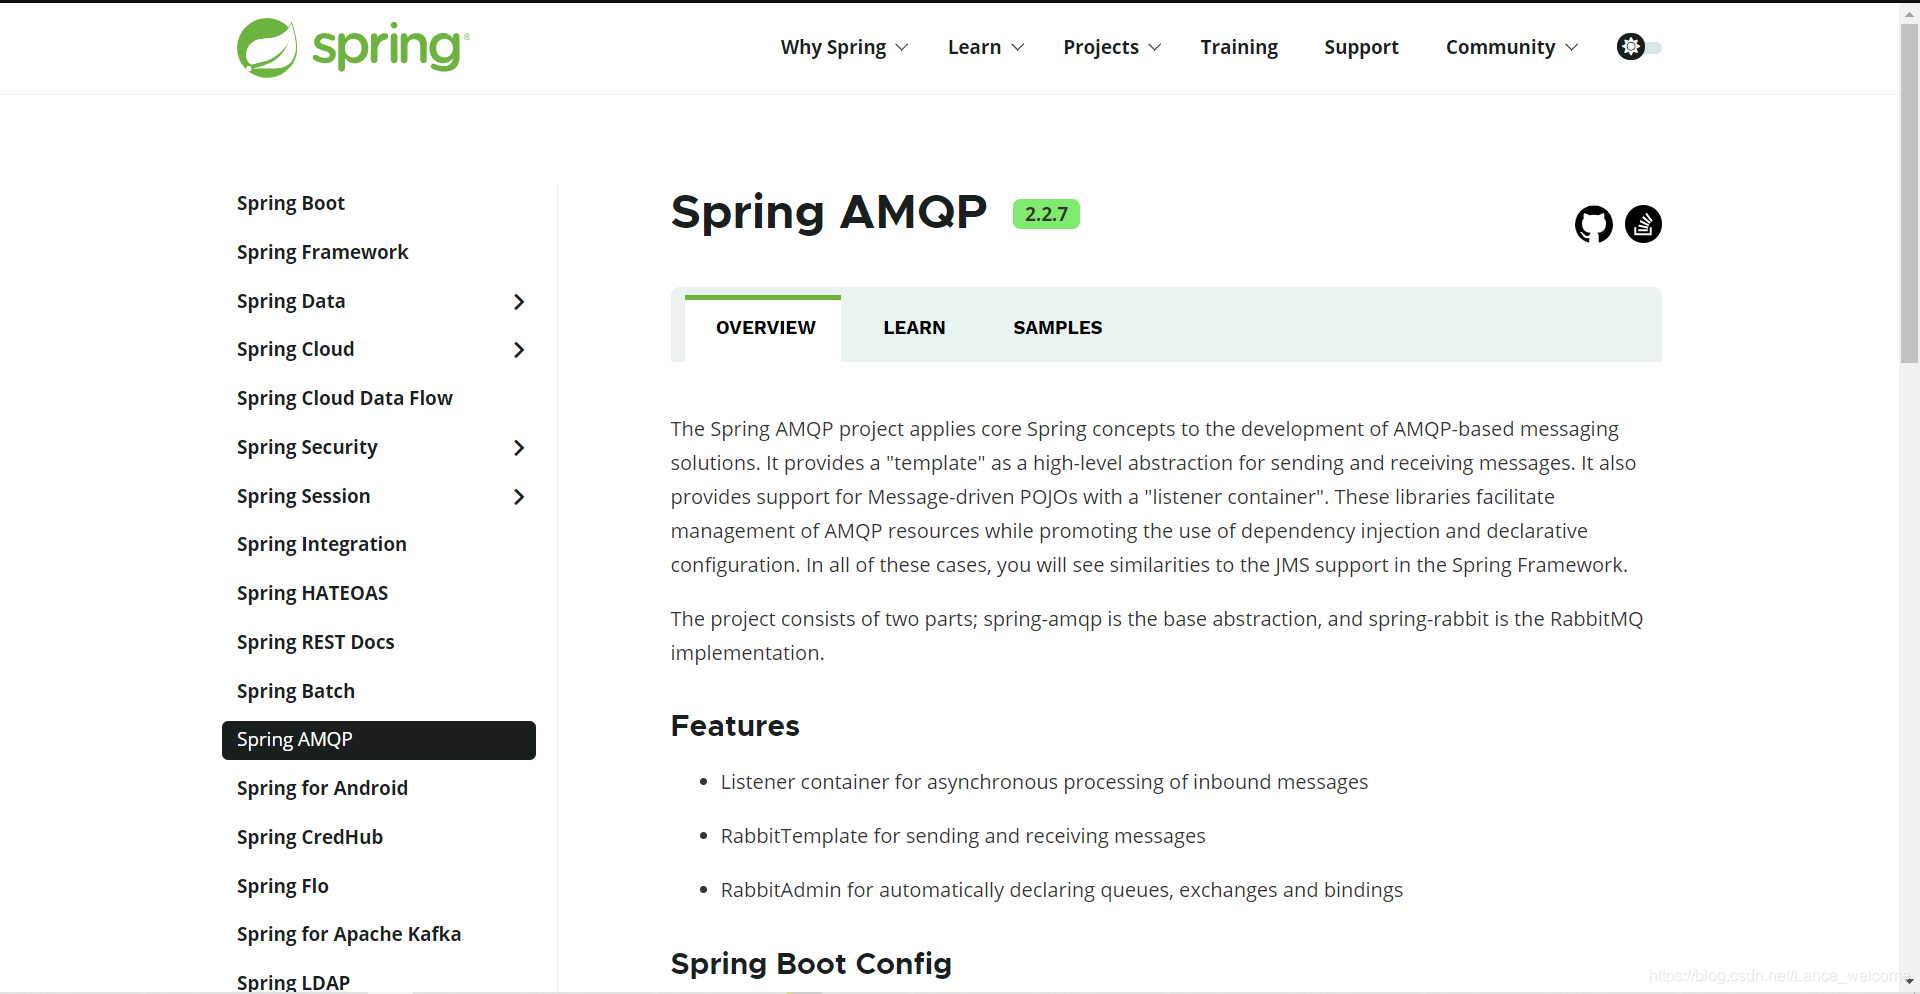Go to Spring Integration
This screenshot has width=1920, height=994.
[322, 544]
